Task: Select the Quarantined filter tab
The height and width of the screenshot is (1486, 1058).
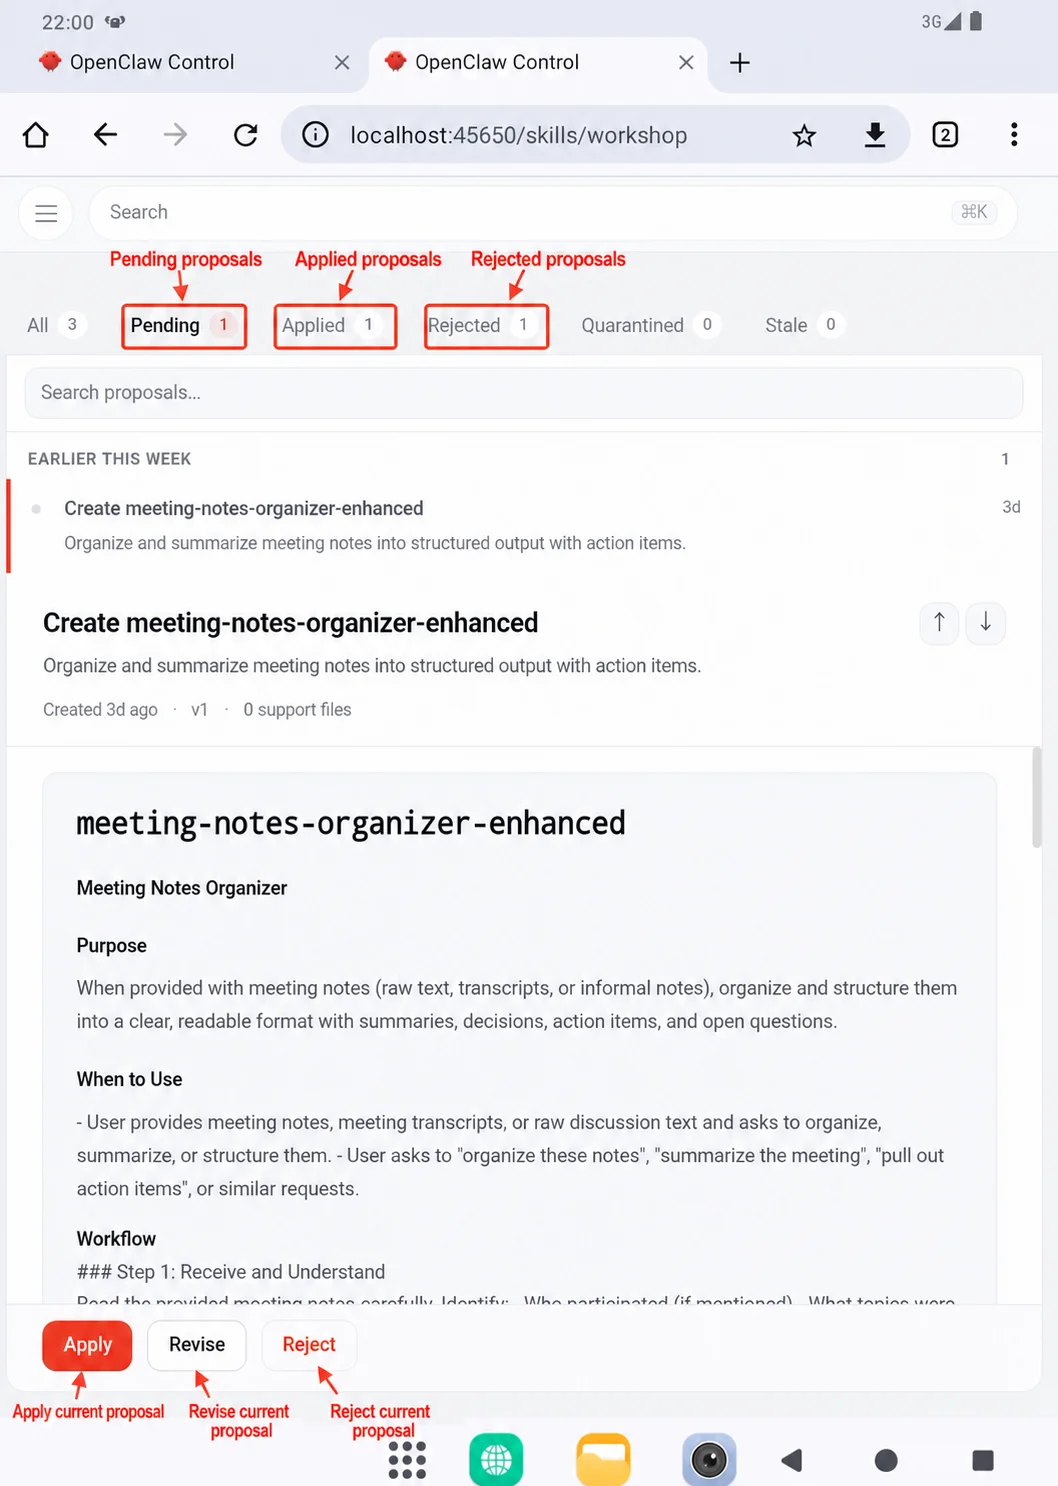Action: tap(650, 325)
